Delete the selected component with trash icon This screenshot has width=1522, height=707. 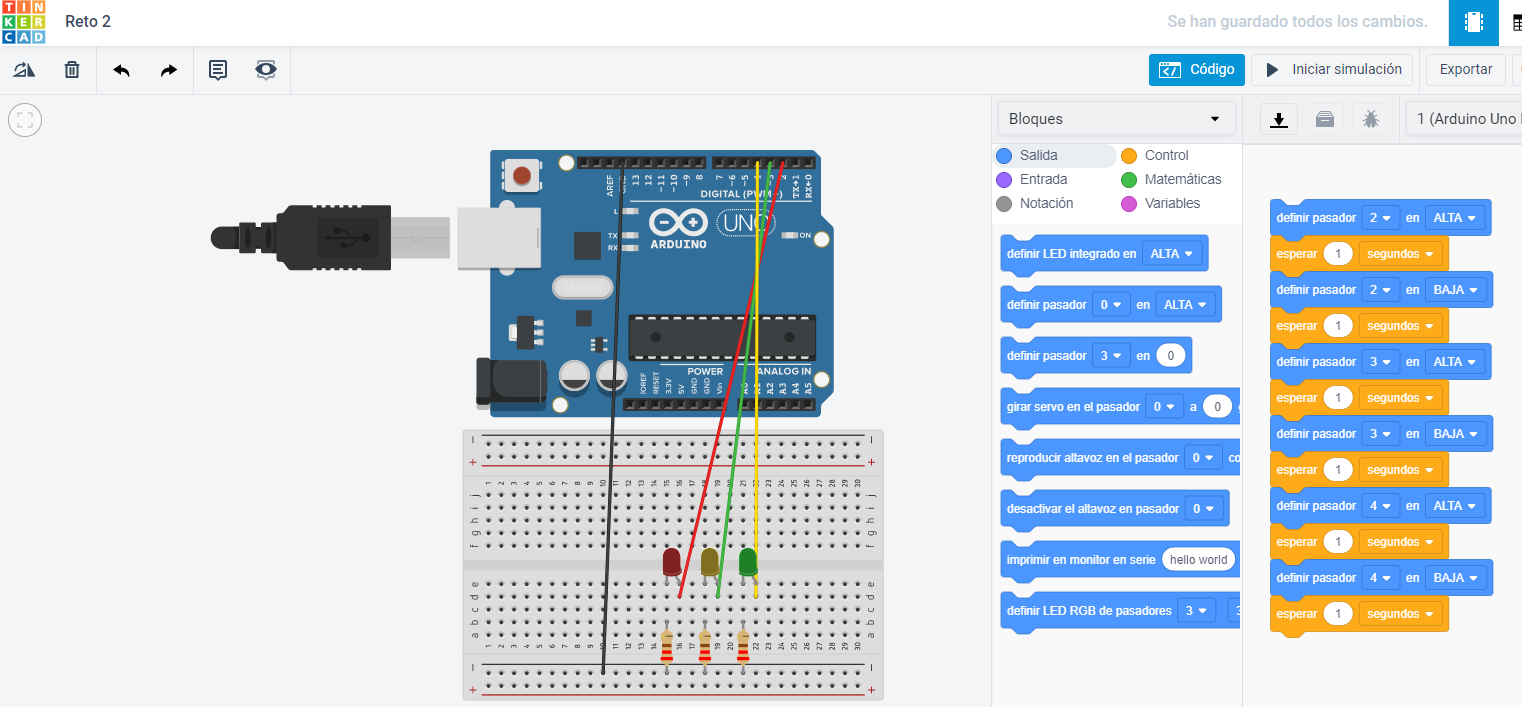pyautogui.click(x=71, y=69)
